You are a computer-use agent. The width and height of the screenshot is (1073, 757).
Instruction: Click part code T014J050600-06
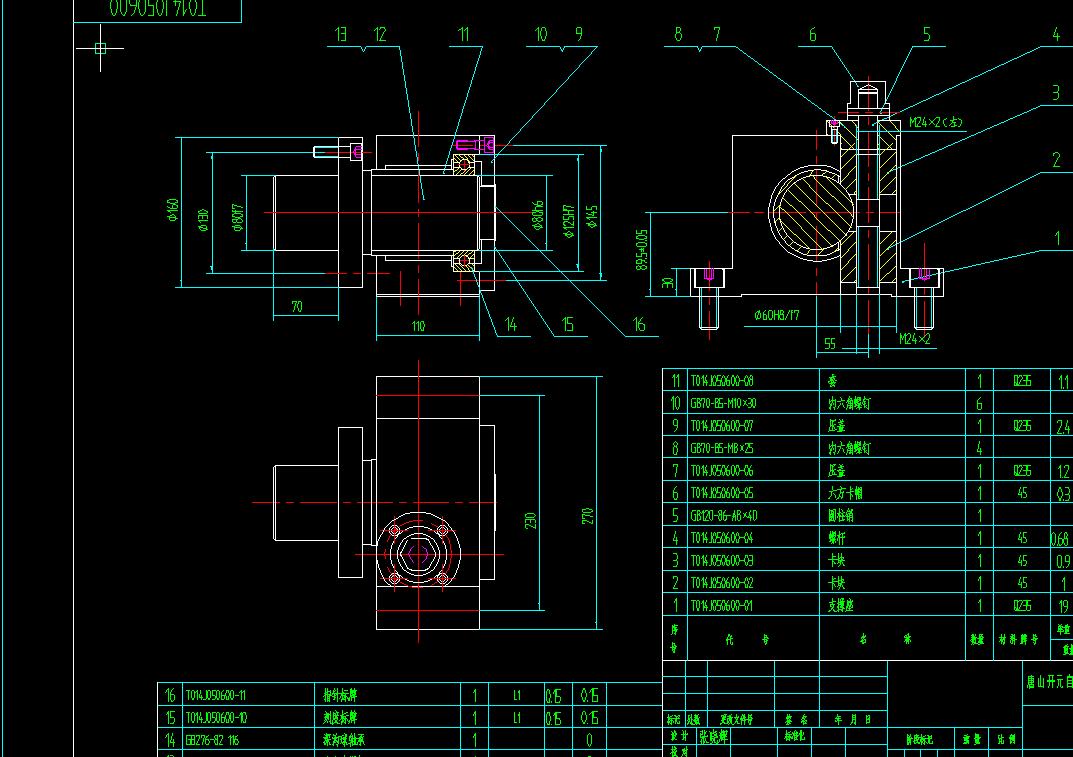(x=722, y=471)
